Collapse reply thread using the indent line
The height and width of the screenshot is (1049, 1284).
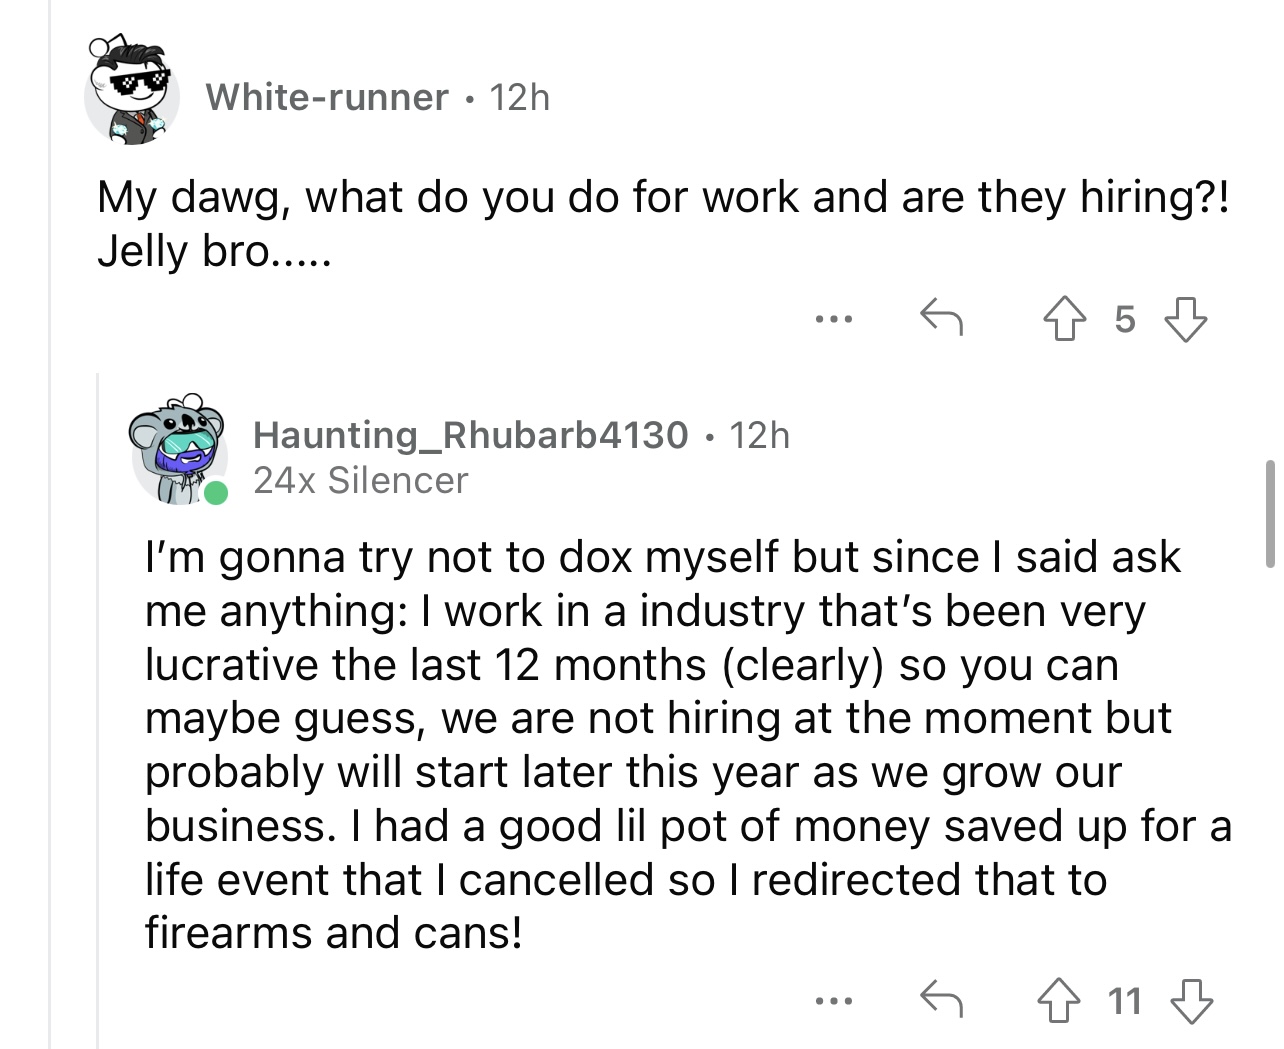tap(98, 700)
